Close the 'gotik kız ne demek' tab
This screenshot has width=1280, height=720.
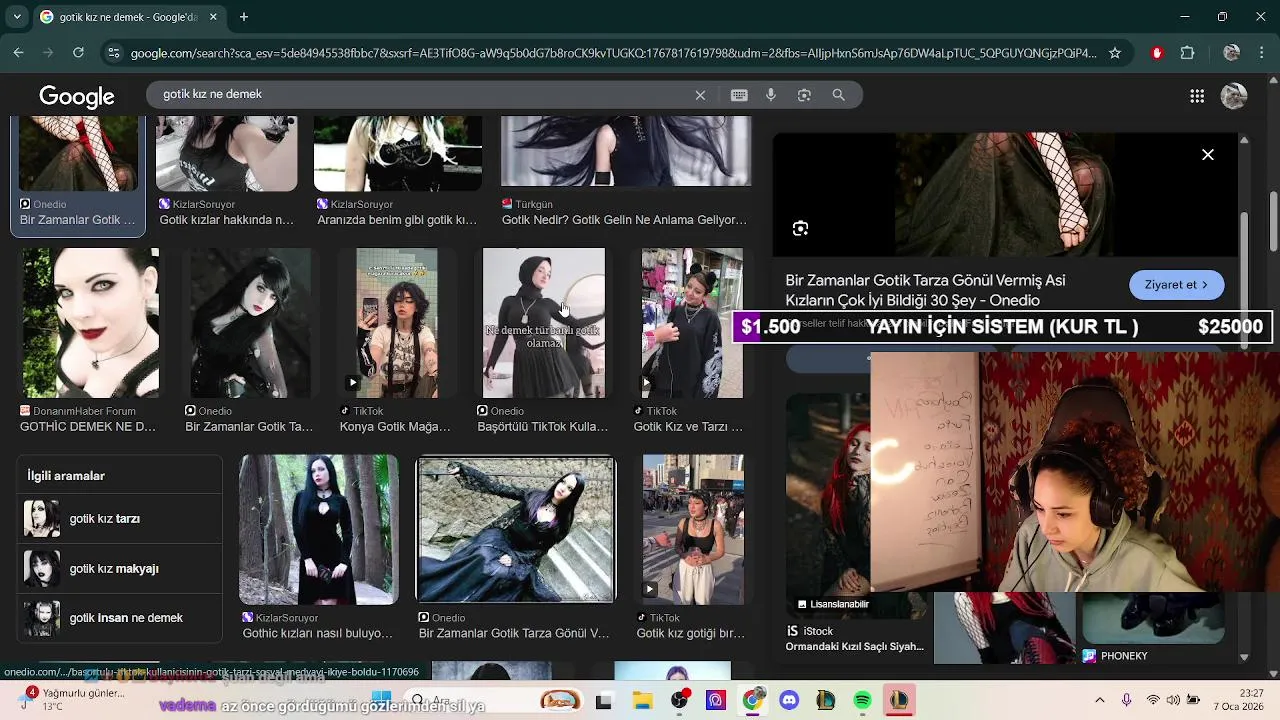coord(213,17)
